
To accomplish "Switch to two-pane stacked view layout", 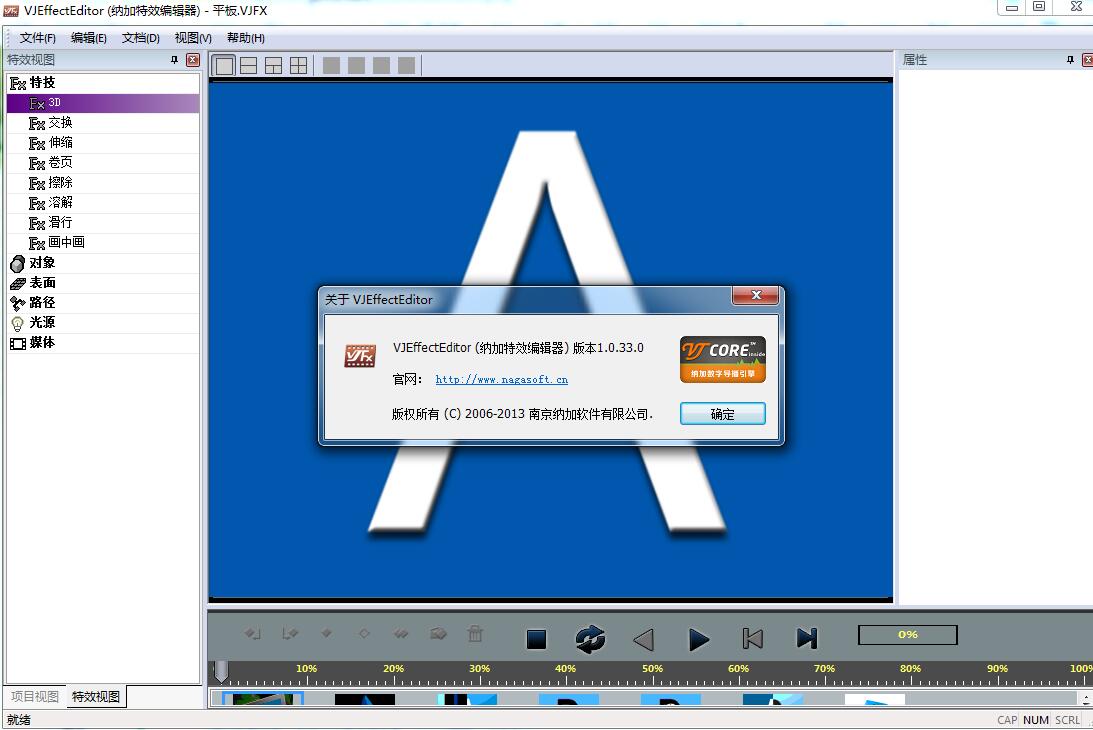I will (248, 66).
